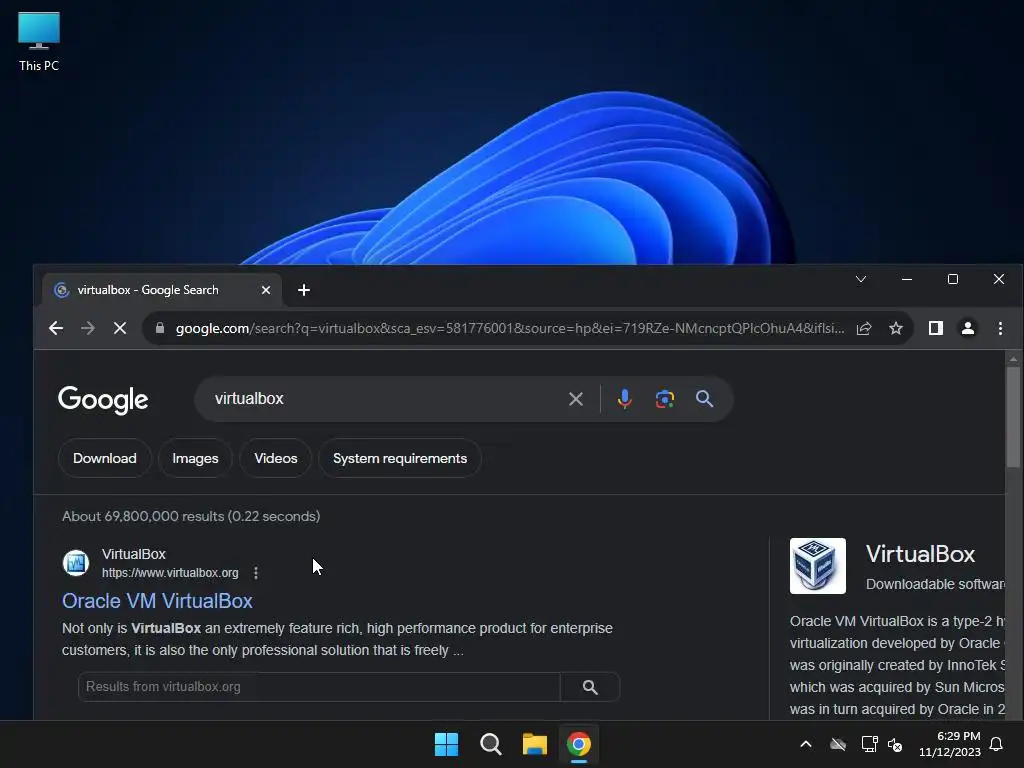This screenshot has width=1024, height=768.
Task: View site information via the lock icon
Action: click(x=160, y=328)
